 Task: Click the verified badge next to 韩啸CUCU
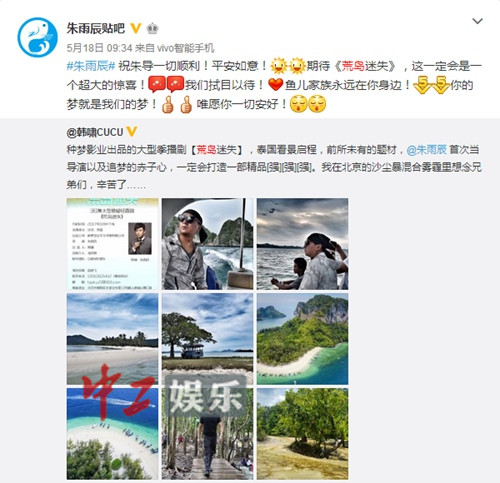tap(132, 132)
